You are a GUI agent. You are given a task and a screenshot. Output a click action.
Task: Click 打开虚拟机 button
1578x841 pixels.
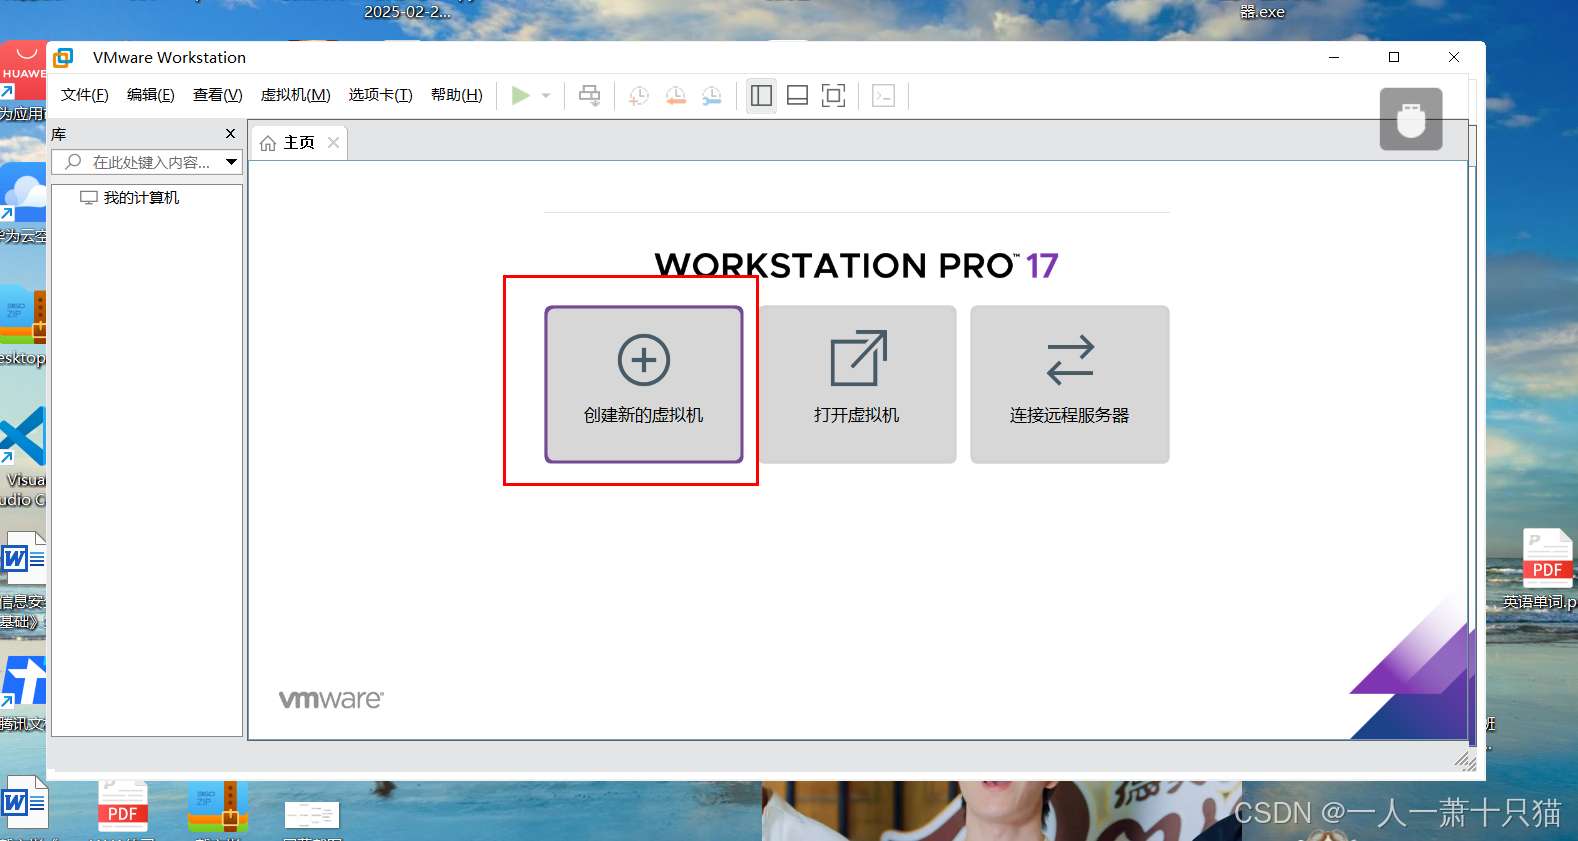point(857,384)
